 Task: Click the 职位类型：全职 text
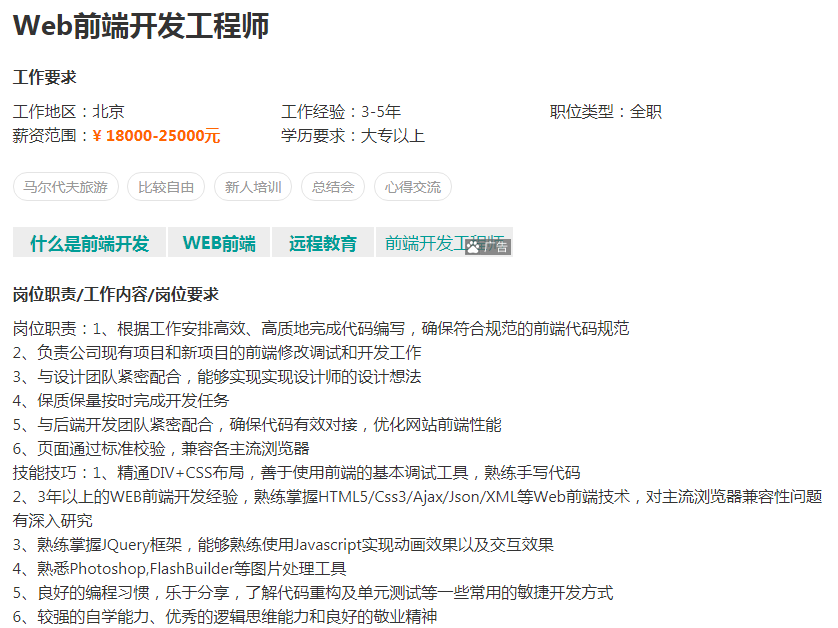coord(606,112)
